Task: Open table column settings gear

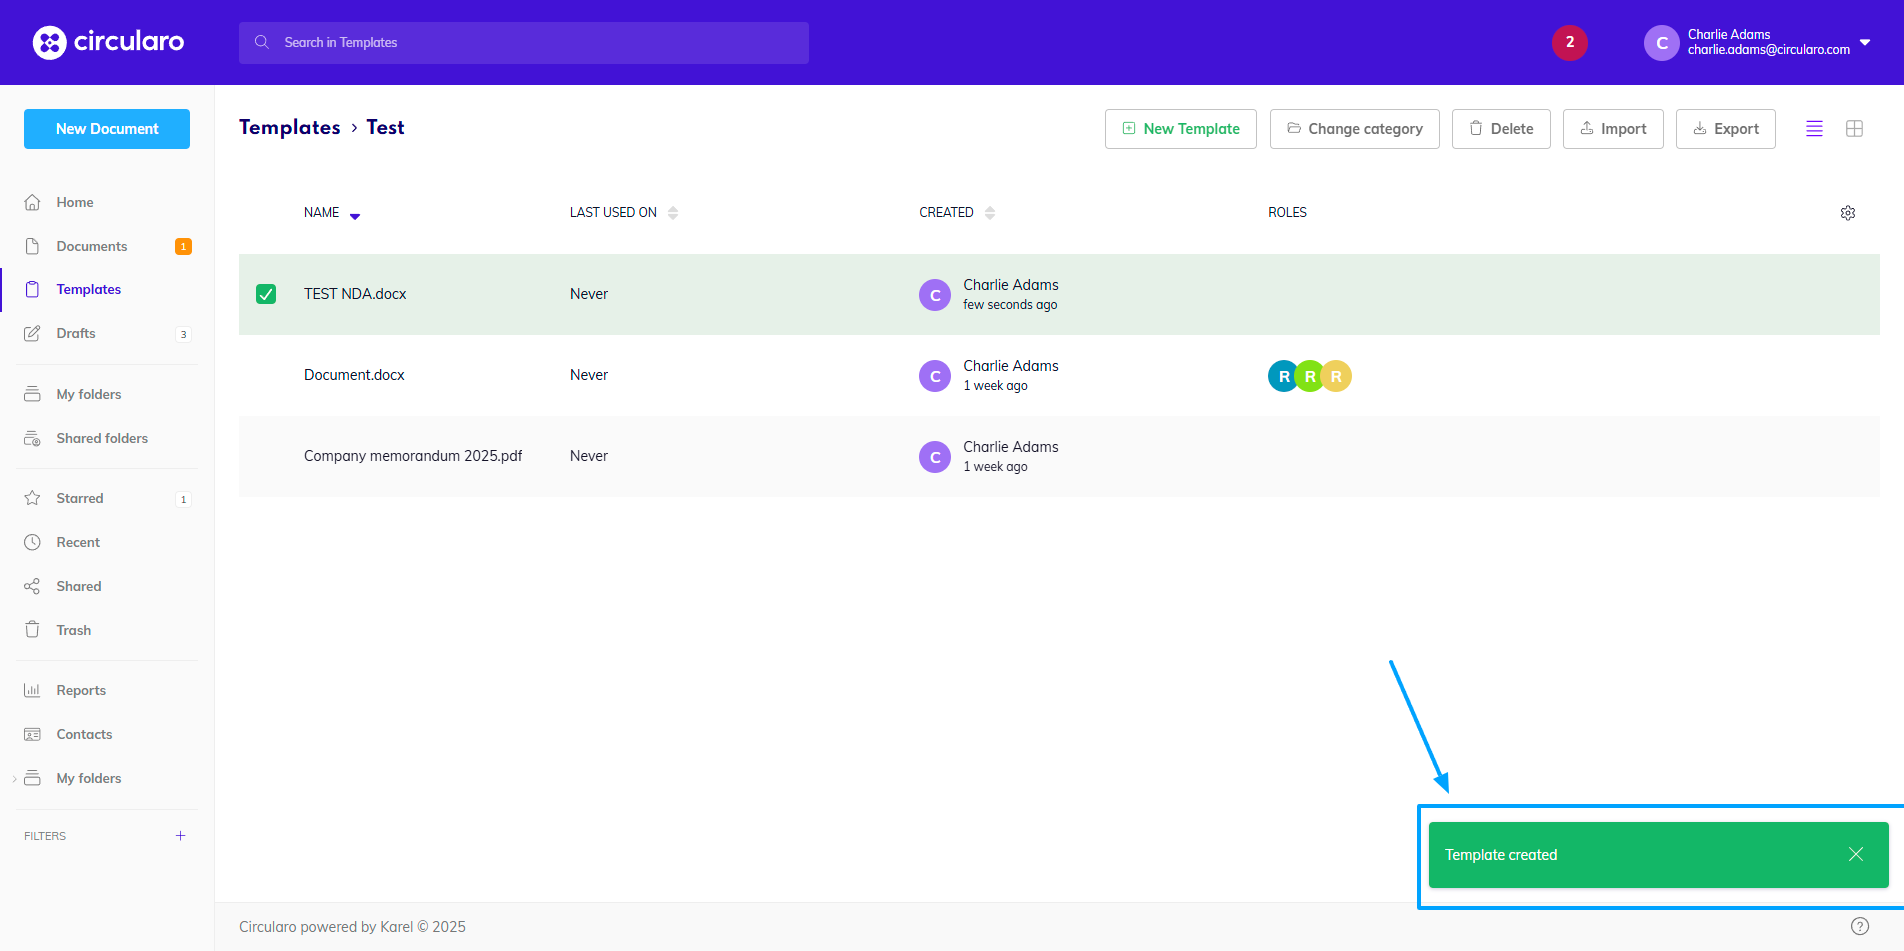Action: click(1847, 213)
